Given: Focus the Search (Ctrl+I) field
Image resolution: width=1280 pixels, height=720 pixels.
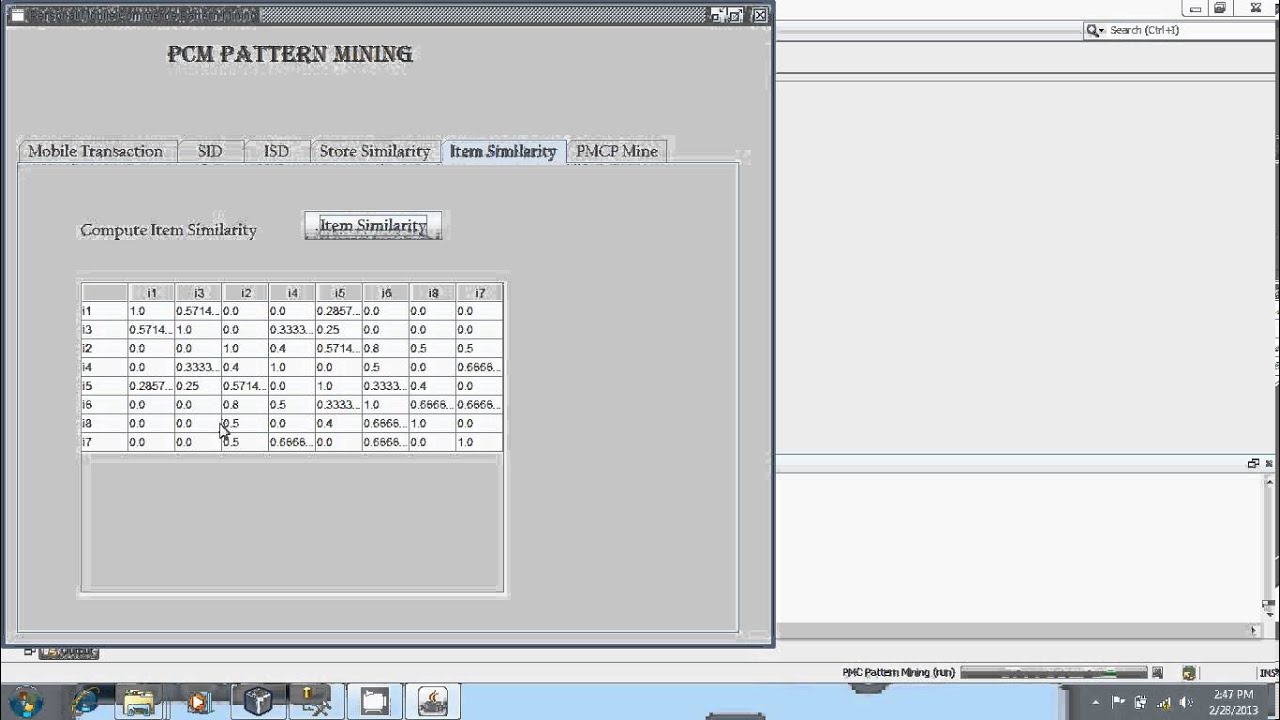Looking at the screenshot, I should point(1180,30).
